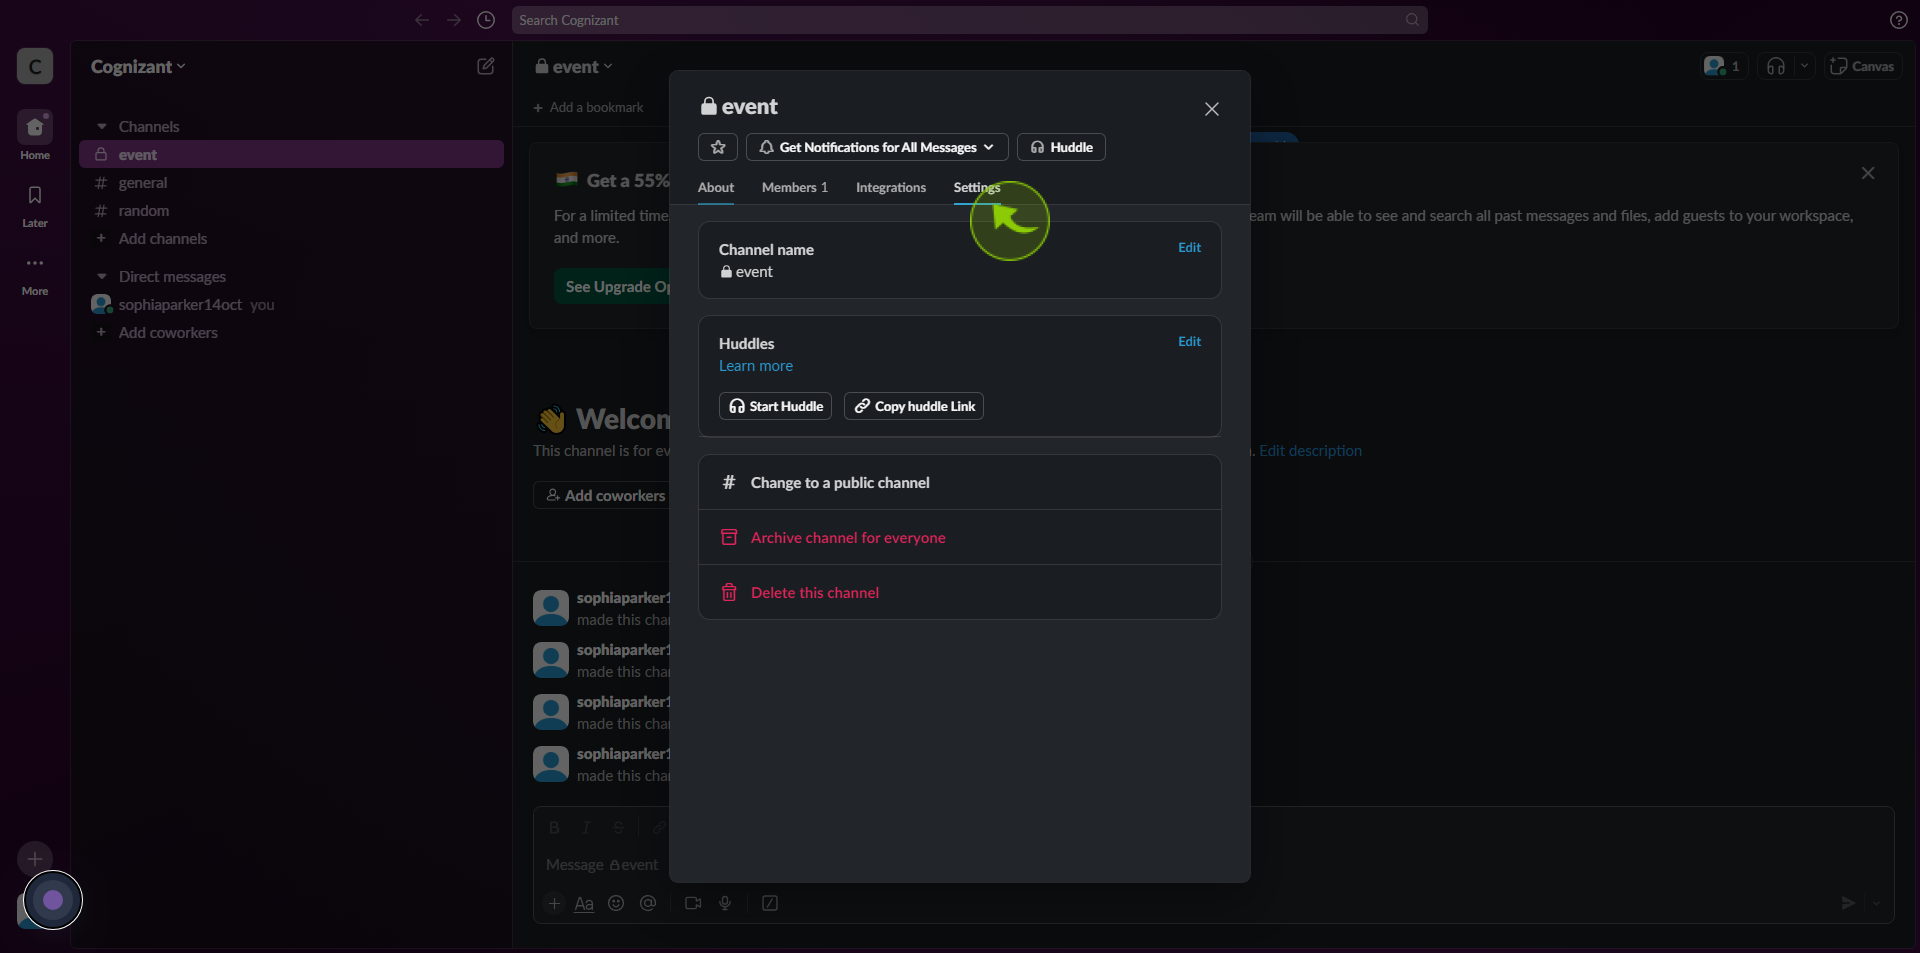Image resolution: width=1920 pixels, height=953 pixels.
Task: Toggle strikethrough formatting in composer
Action: tap(618, 828)
